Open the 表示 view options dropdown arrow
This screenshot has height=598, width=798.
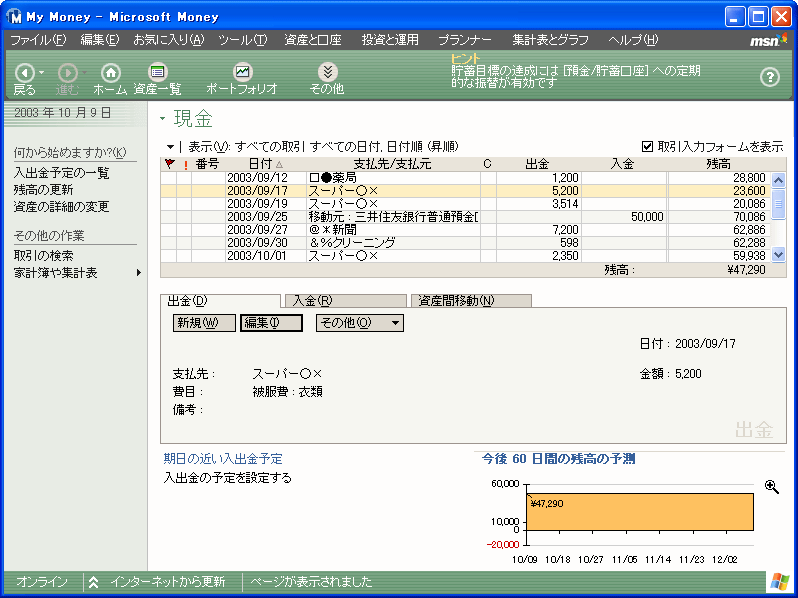(x=170, y=147)
